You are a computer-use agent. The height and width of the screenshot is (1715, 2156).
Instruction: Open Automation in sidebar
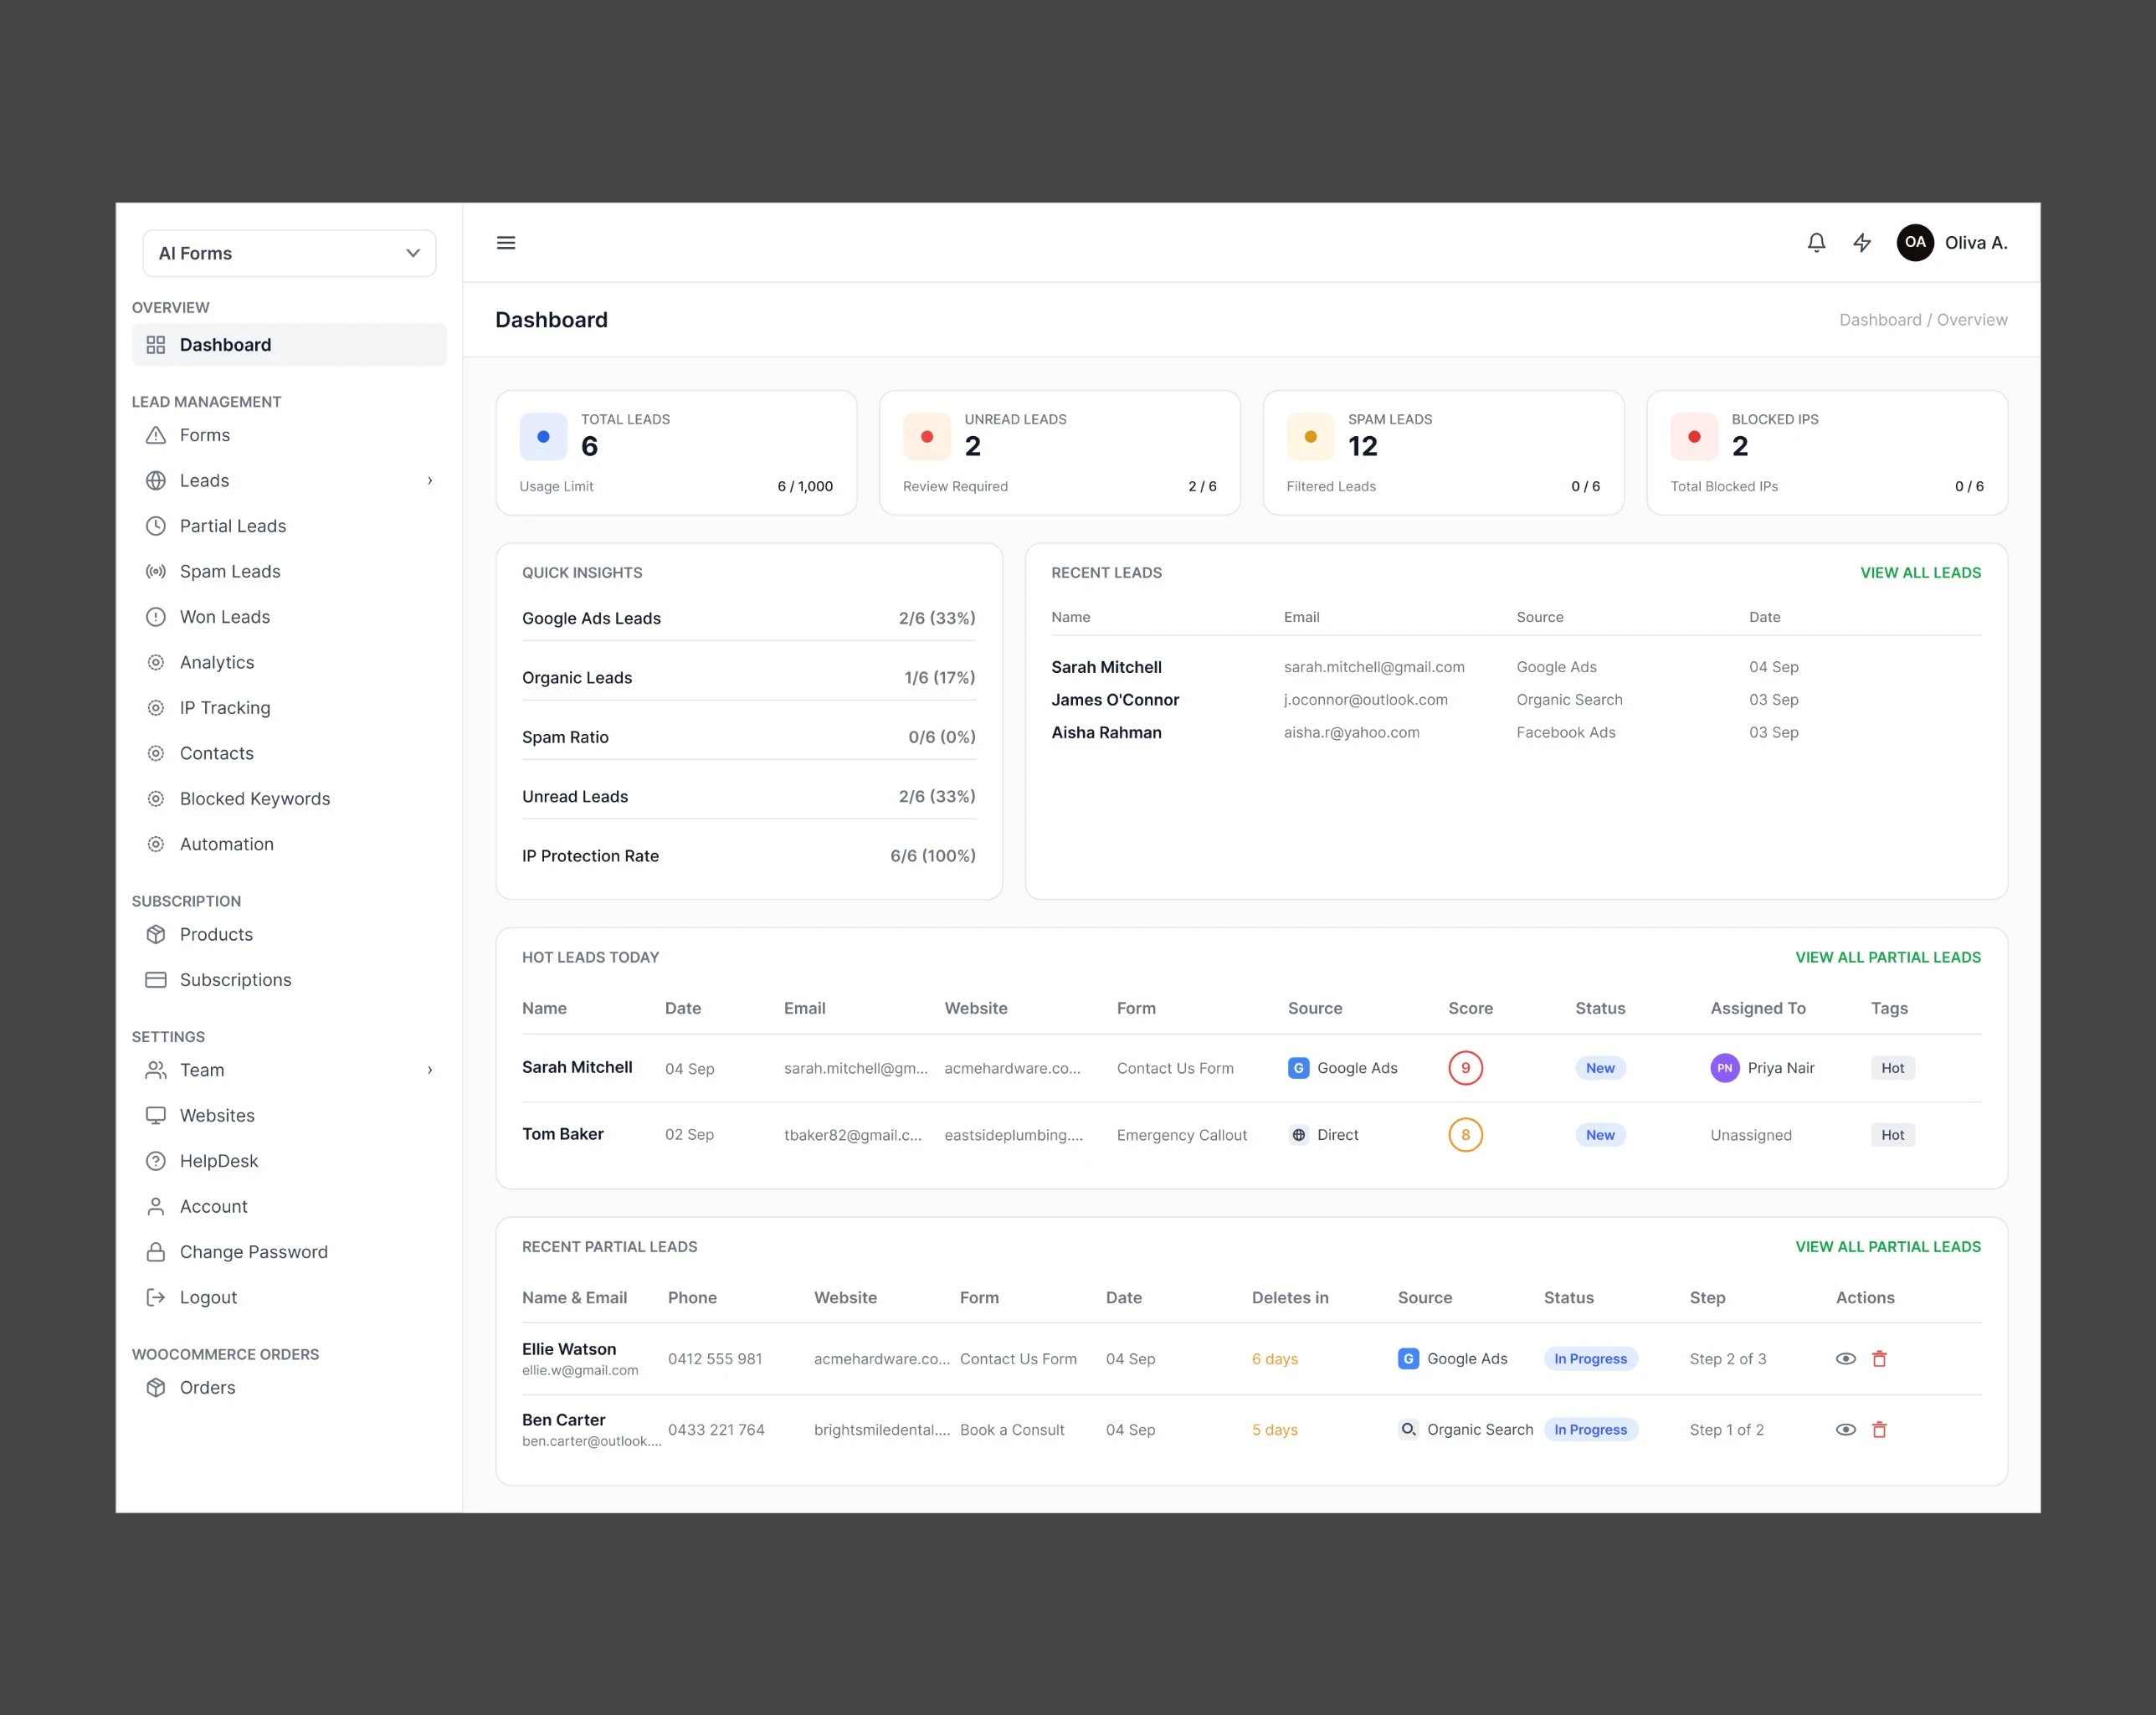click(x=289, y=844)
